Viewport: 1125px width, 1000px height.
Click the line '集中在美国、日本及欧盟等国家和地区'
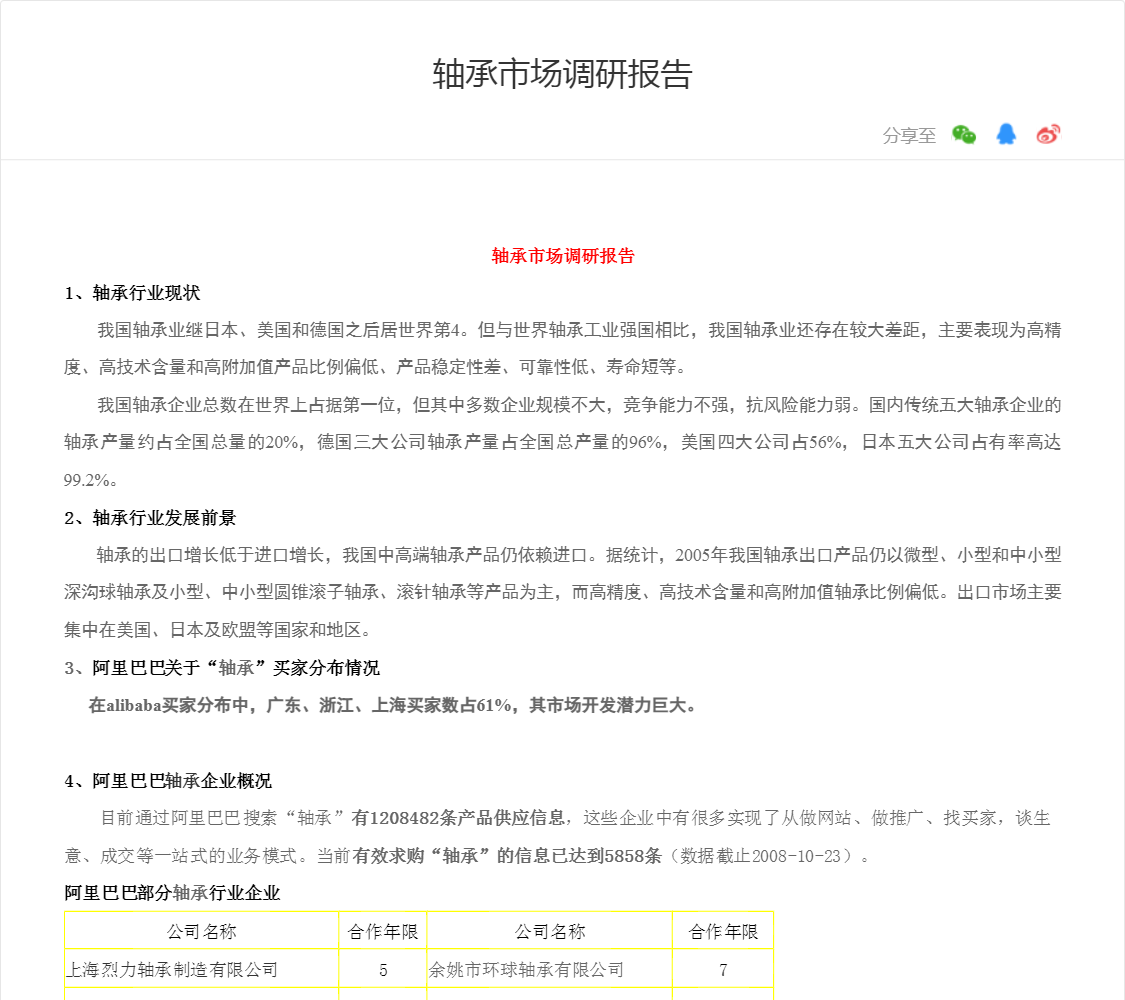tap(217, 630)
